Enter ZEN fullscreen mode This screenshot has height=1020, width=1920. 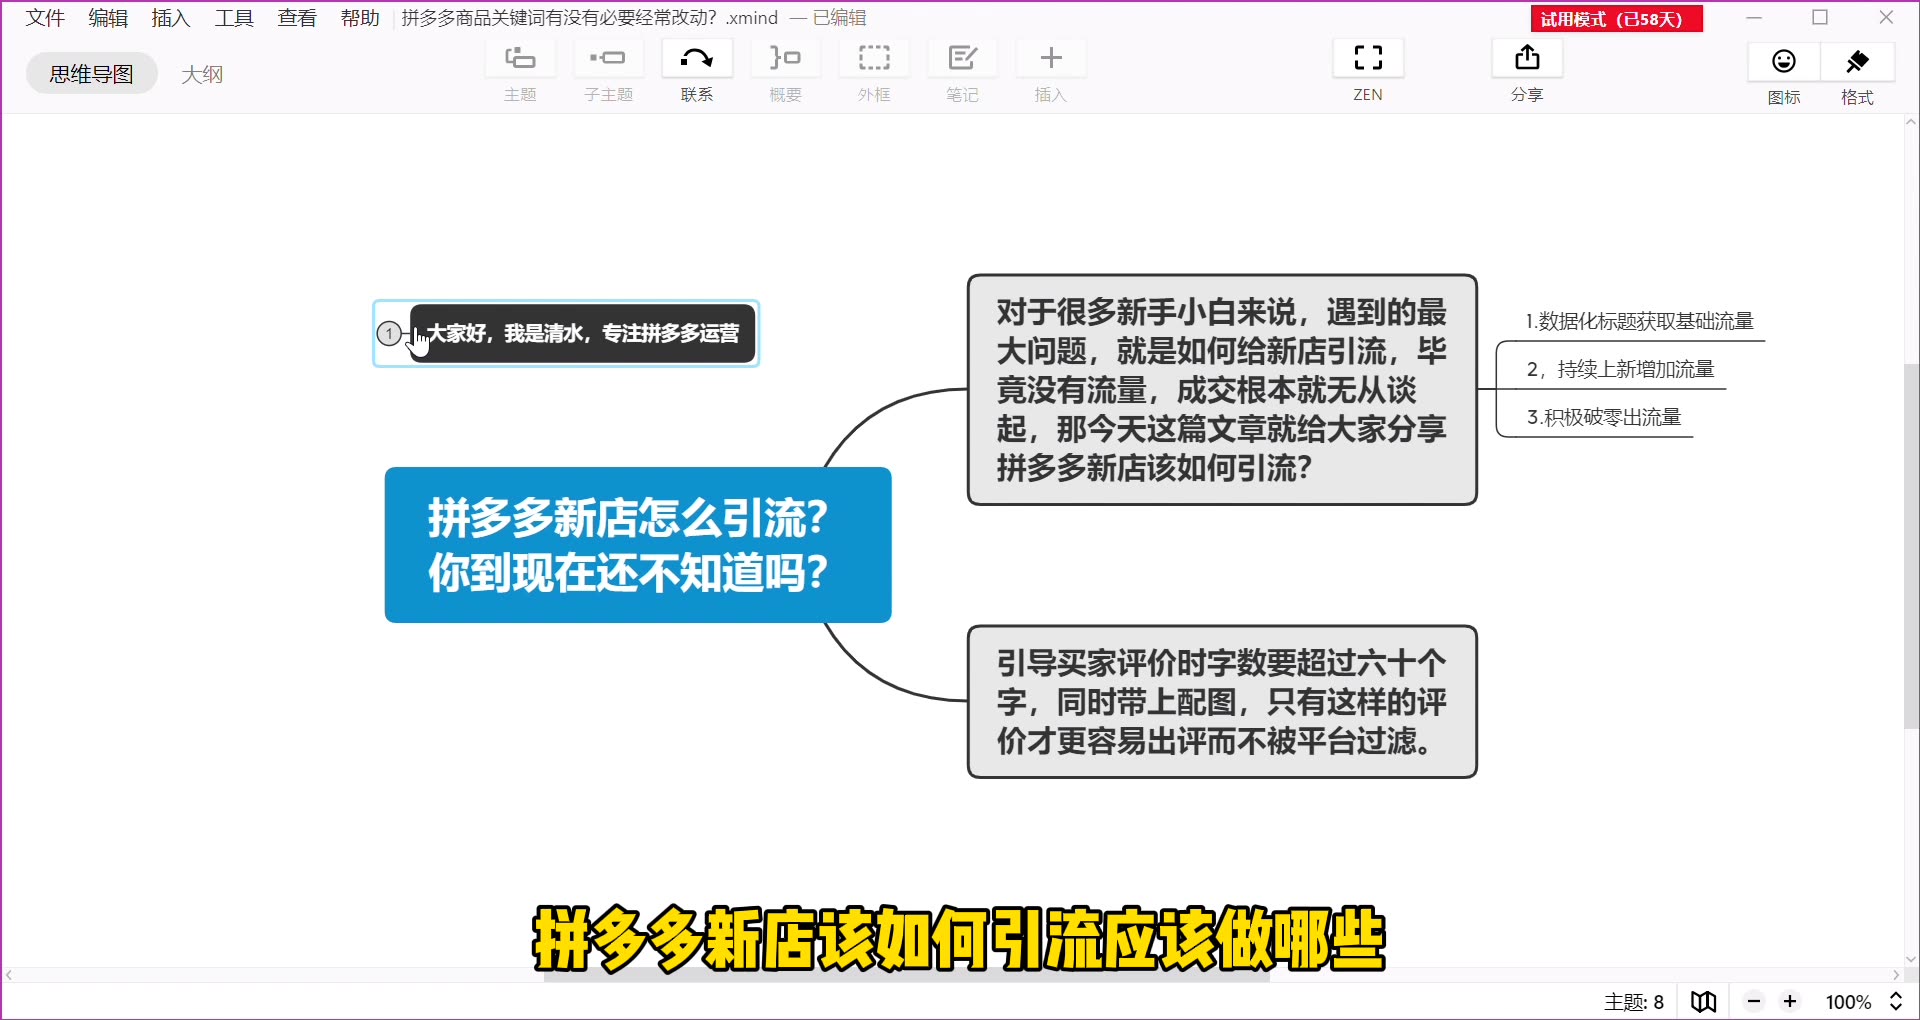point(1368,58)
